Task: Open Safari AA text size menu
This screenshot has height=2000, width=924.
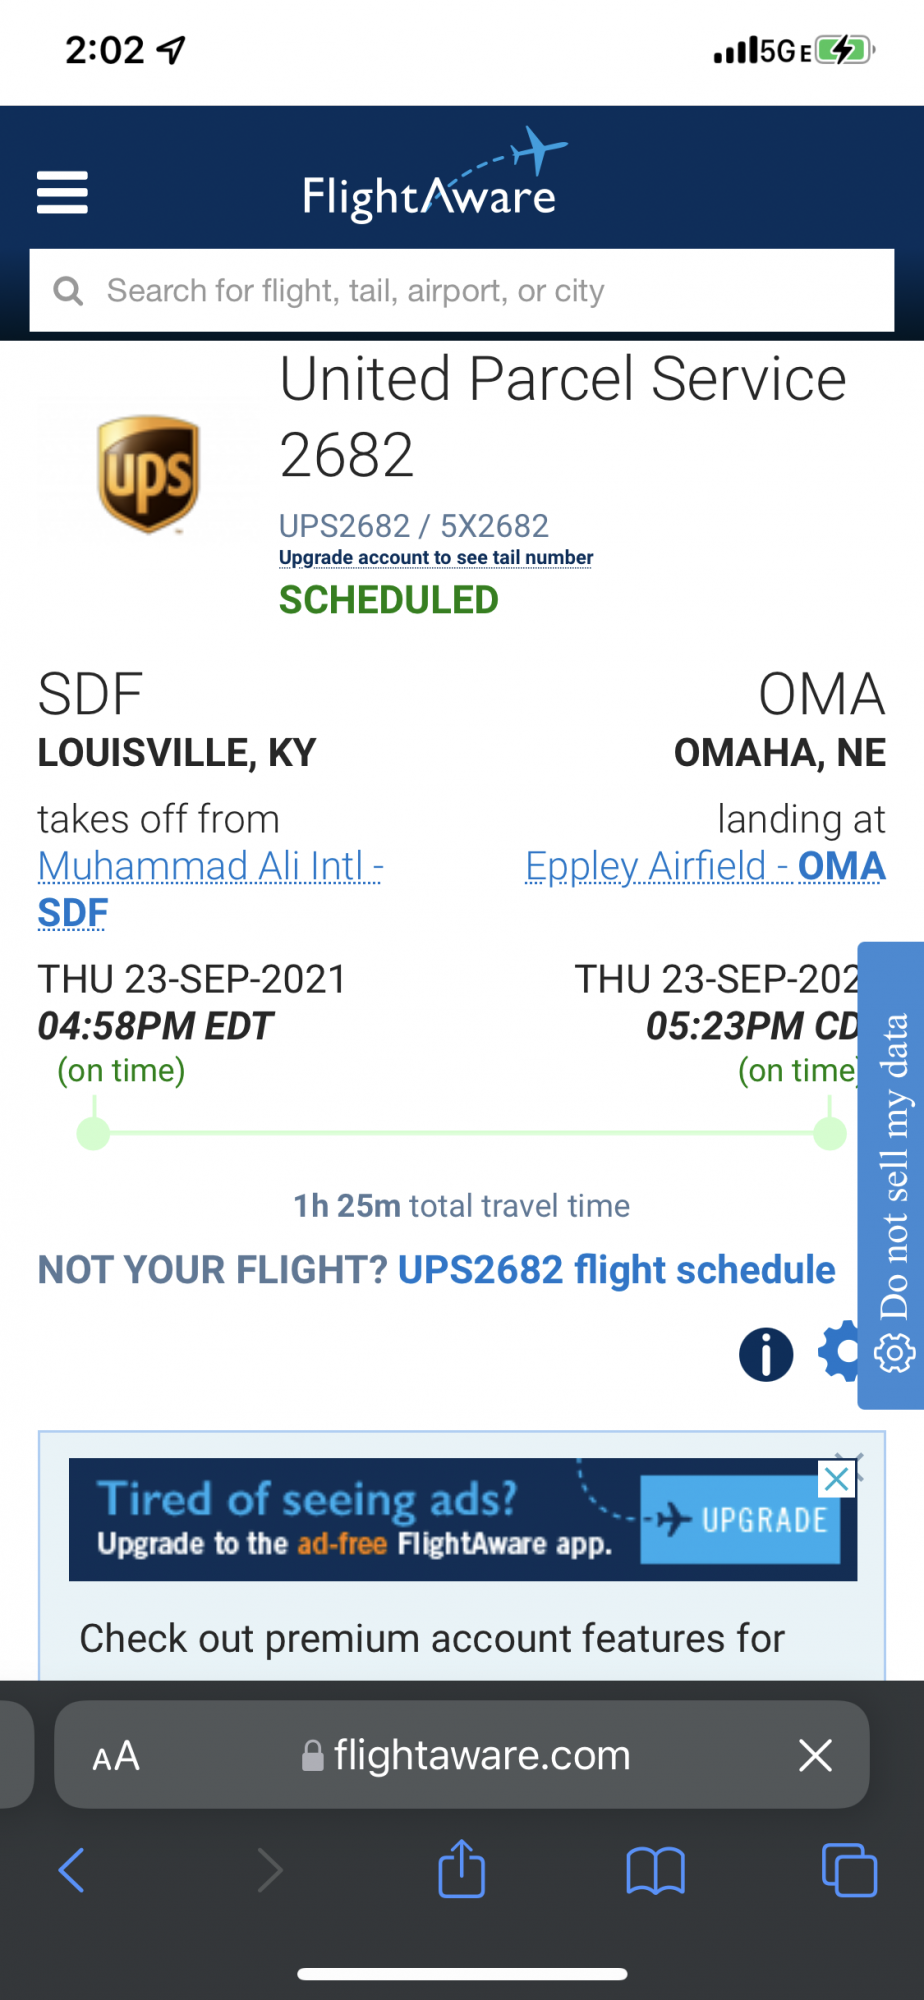Action: (116, 1756)
